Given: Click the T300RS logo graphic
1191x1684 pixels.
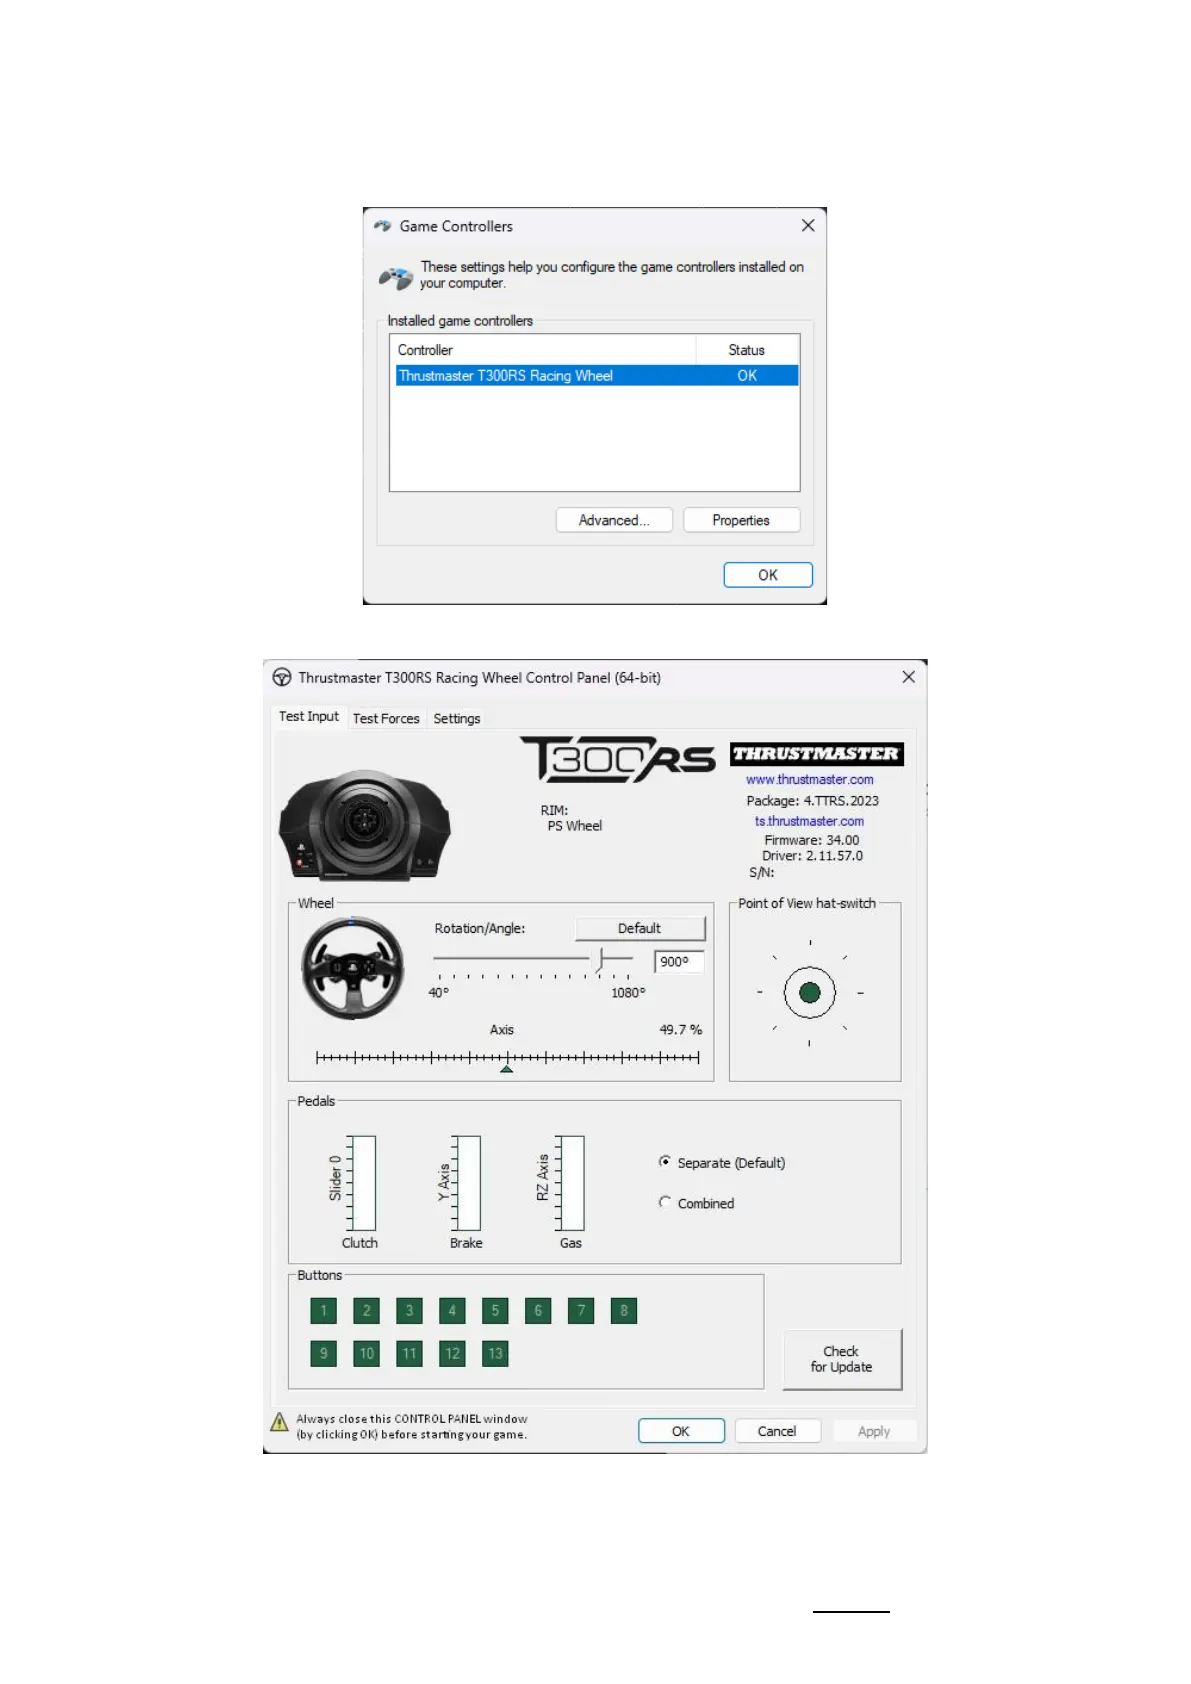Looking at the screenshot, I should tap(618, 760).
